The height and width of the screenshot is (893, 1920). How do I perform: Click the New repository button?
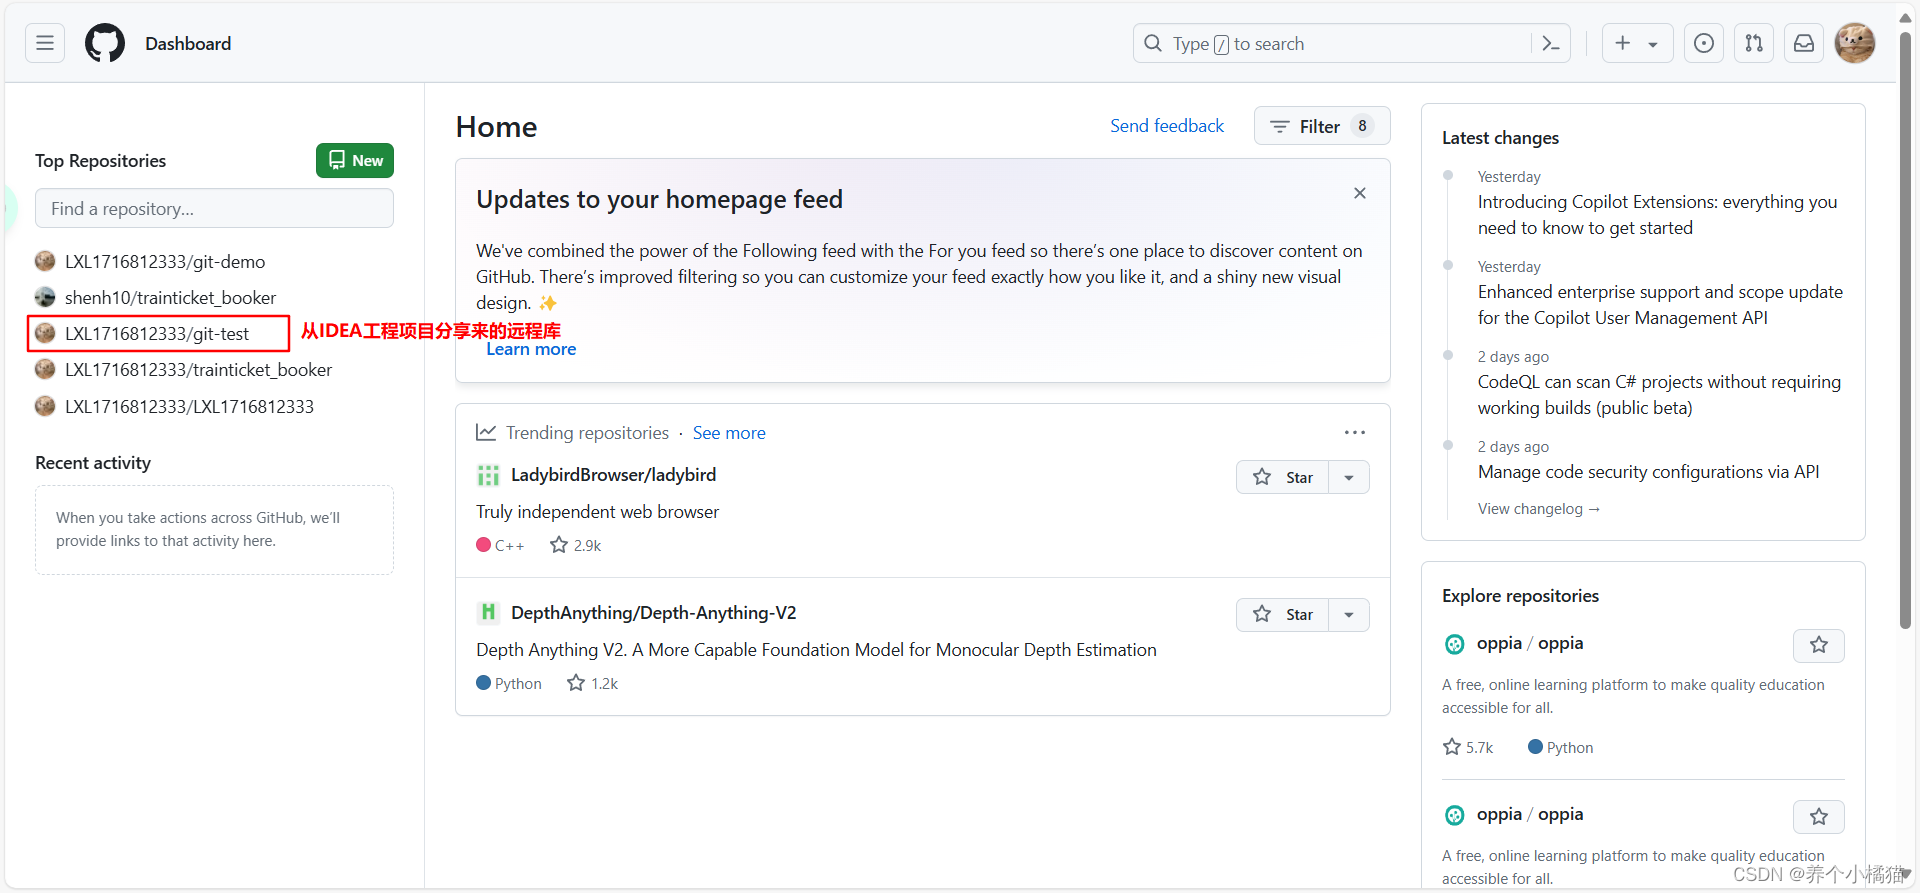(355, 160)
